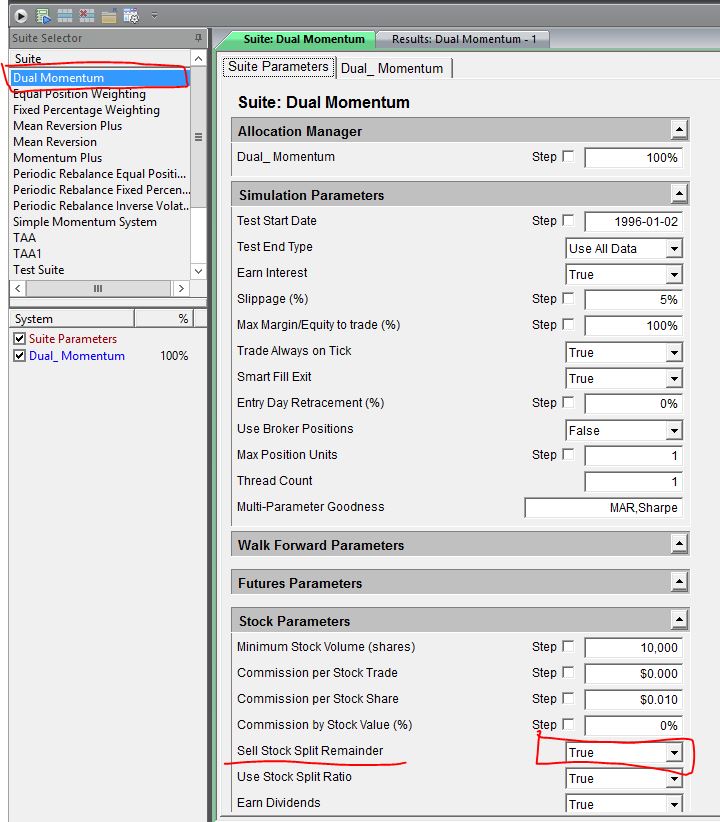Open the Sell Stock Split Remainder dropdown

(x=674, y=753)
